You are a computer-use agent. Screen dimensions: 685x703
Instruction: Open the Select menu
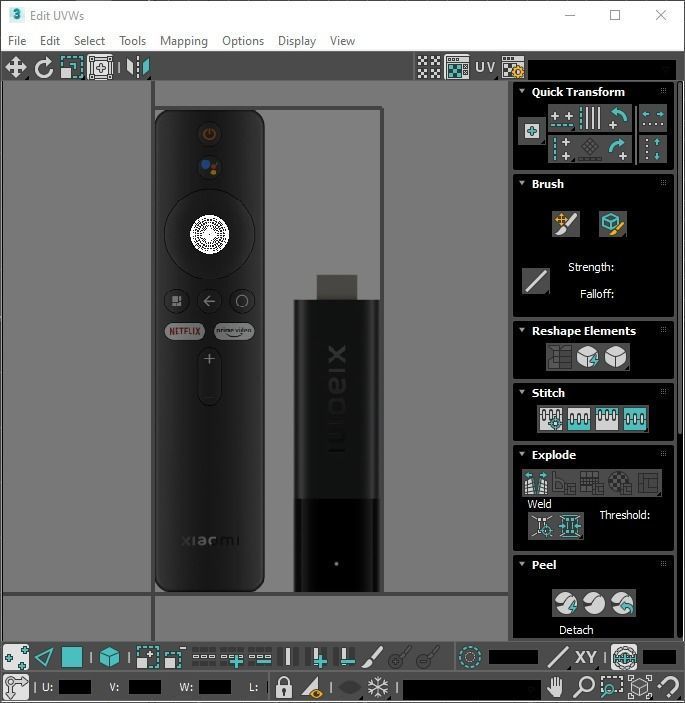coord(89,41)
